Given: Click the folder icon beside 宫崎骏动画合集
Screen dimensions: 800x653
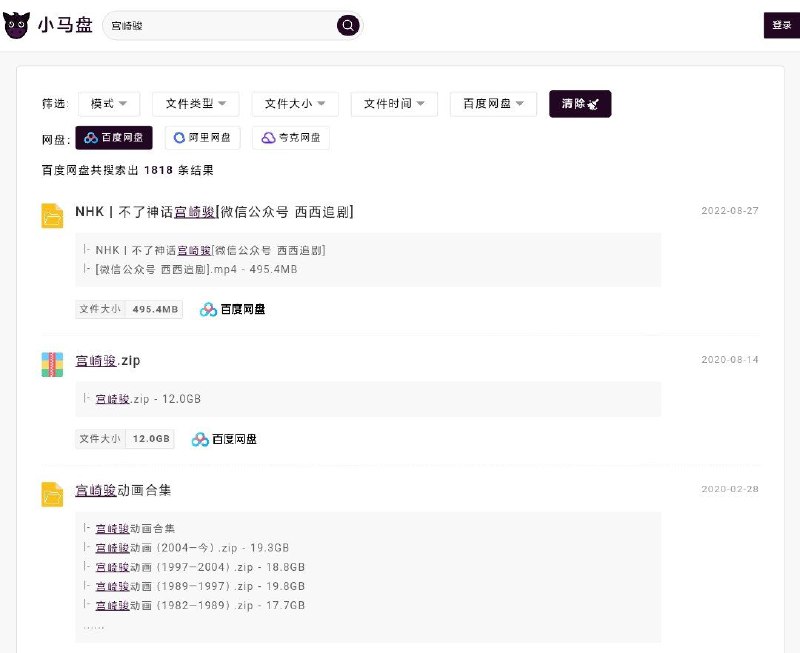Looking at the screenshot, I should tap(52, 494).
